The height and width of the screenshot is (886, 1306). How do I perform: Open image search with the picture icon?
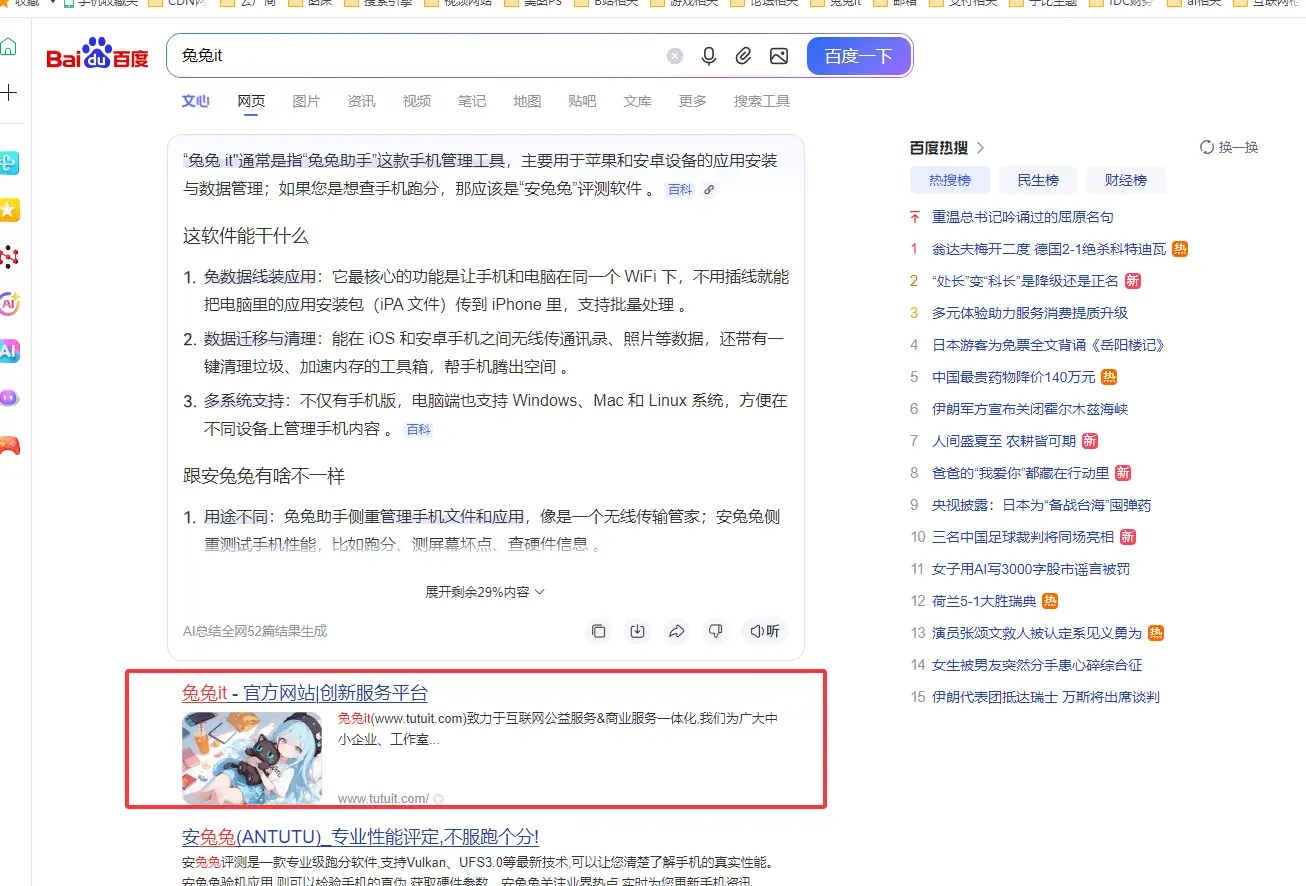[779, 56]
